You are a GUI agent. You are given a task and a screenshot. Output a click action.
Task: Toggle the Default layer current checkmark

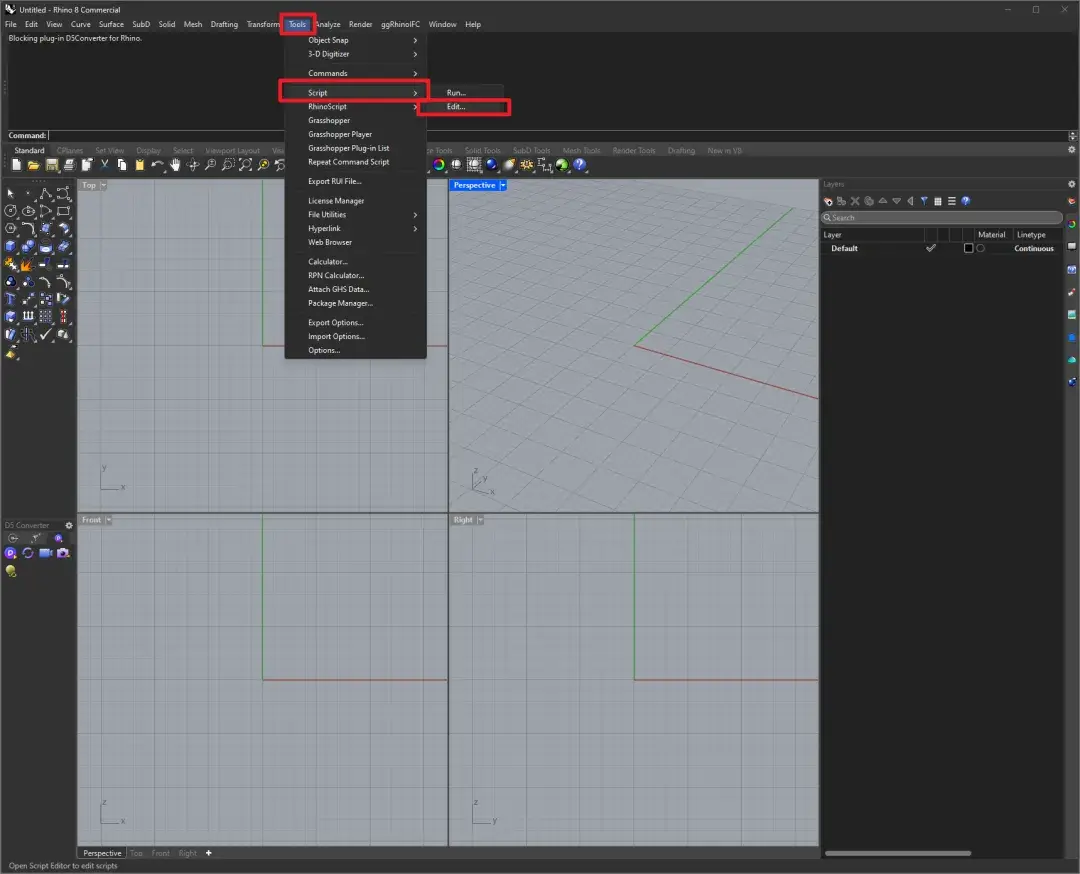(931, 248)
